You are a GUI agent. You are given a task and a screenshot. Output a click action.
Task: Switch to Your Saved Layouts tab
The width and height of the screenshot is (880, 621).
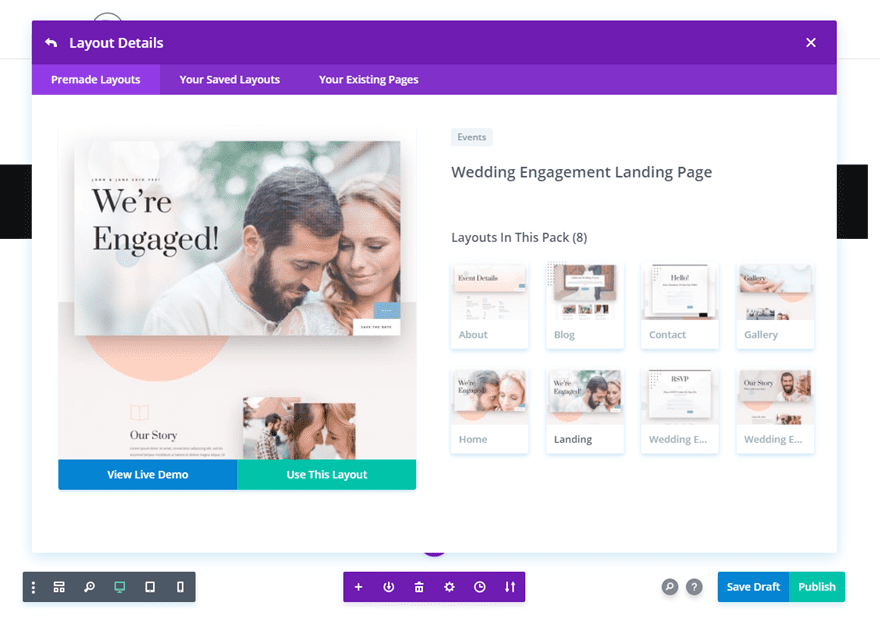229,79
